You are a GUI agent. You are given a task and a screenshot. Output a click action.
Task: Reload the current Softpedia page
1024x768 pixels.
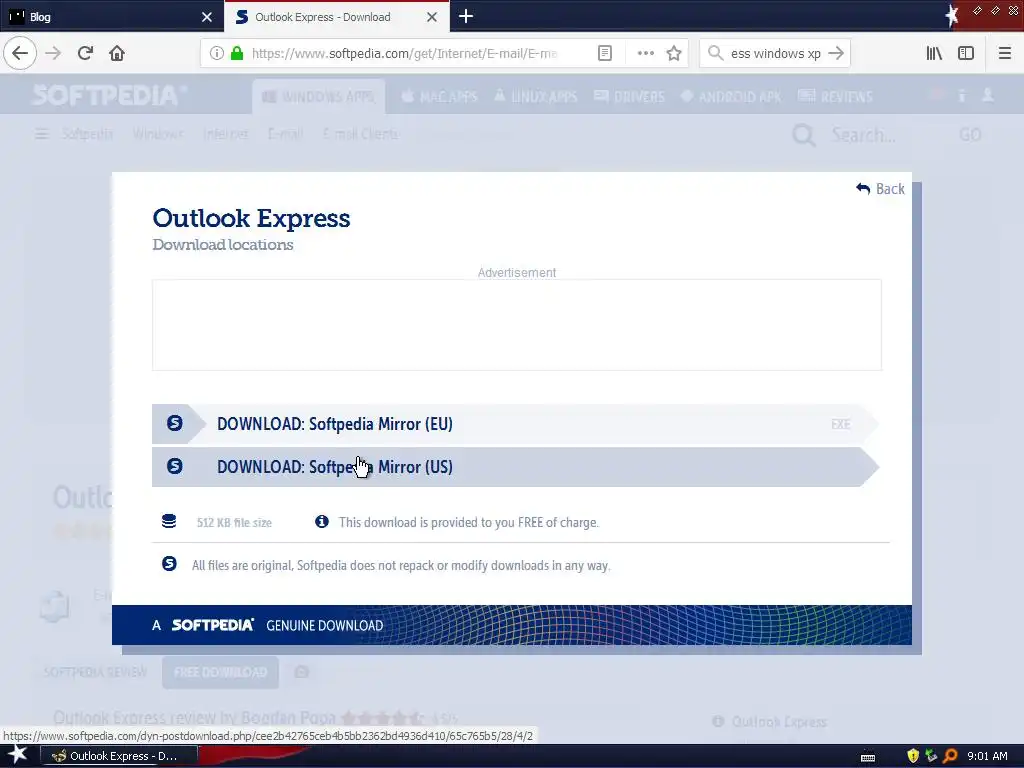point(85,53)
